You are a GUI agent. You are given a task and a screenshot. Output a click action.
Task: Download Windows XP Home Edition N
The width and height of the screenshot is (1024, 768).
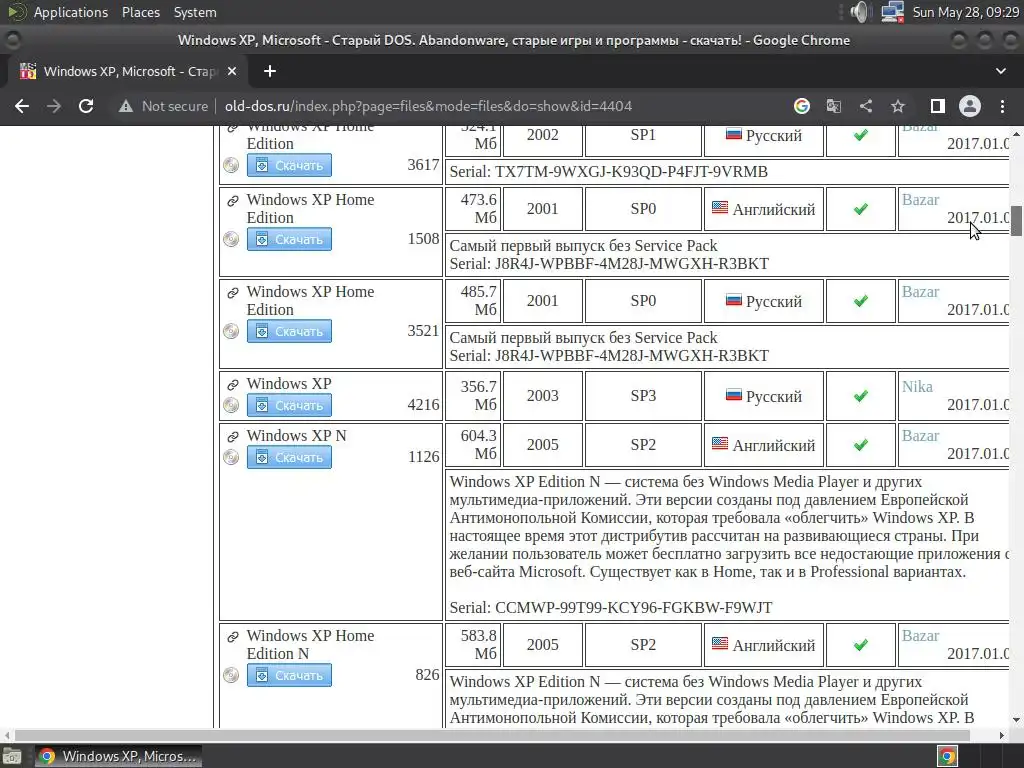point(289,675)
